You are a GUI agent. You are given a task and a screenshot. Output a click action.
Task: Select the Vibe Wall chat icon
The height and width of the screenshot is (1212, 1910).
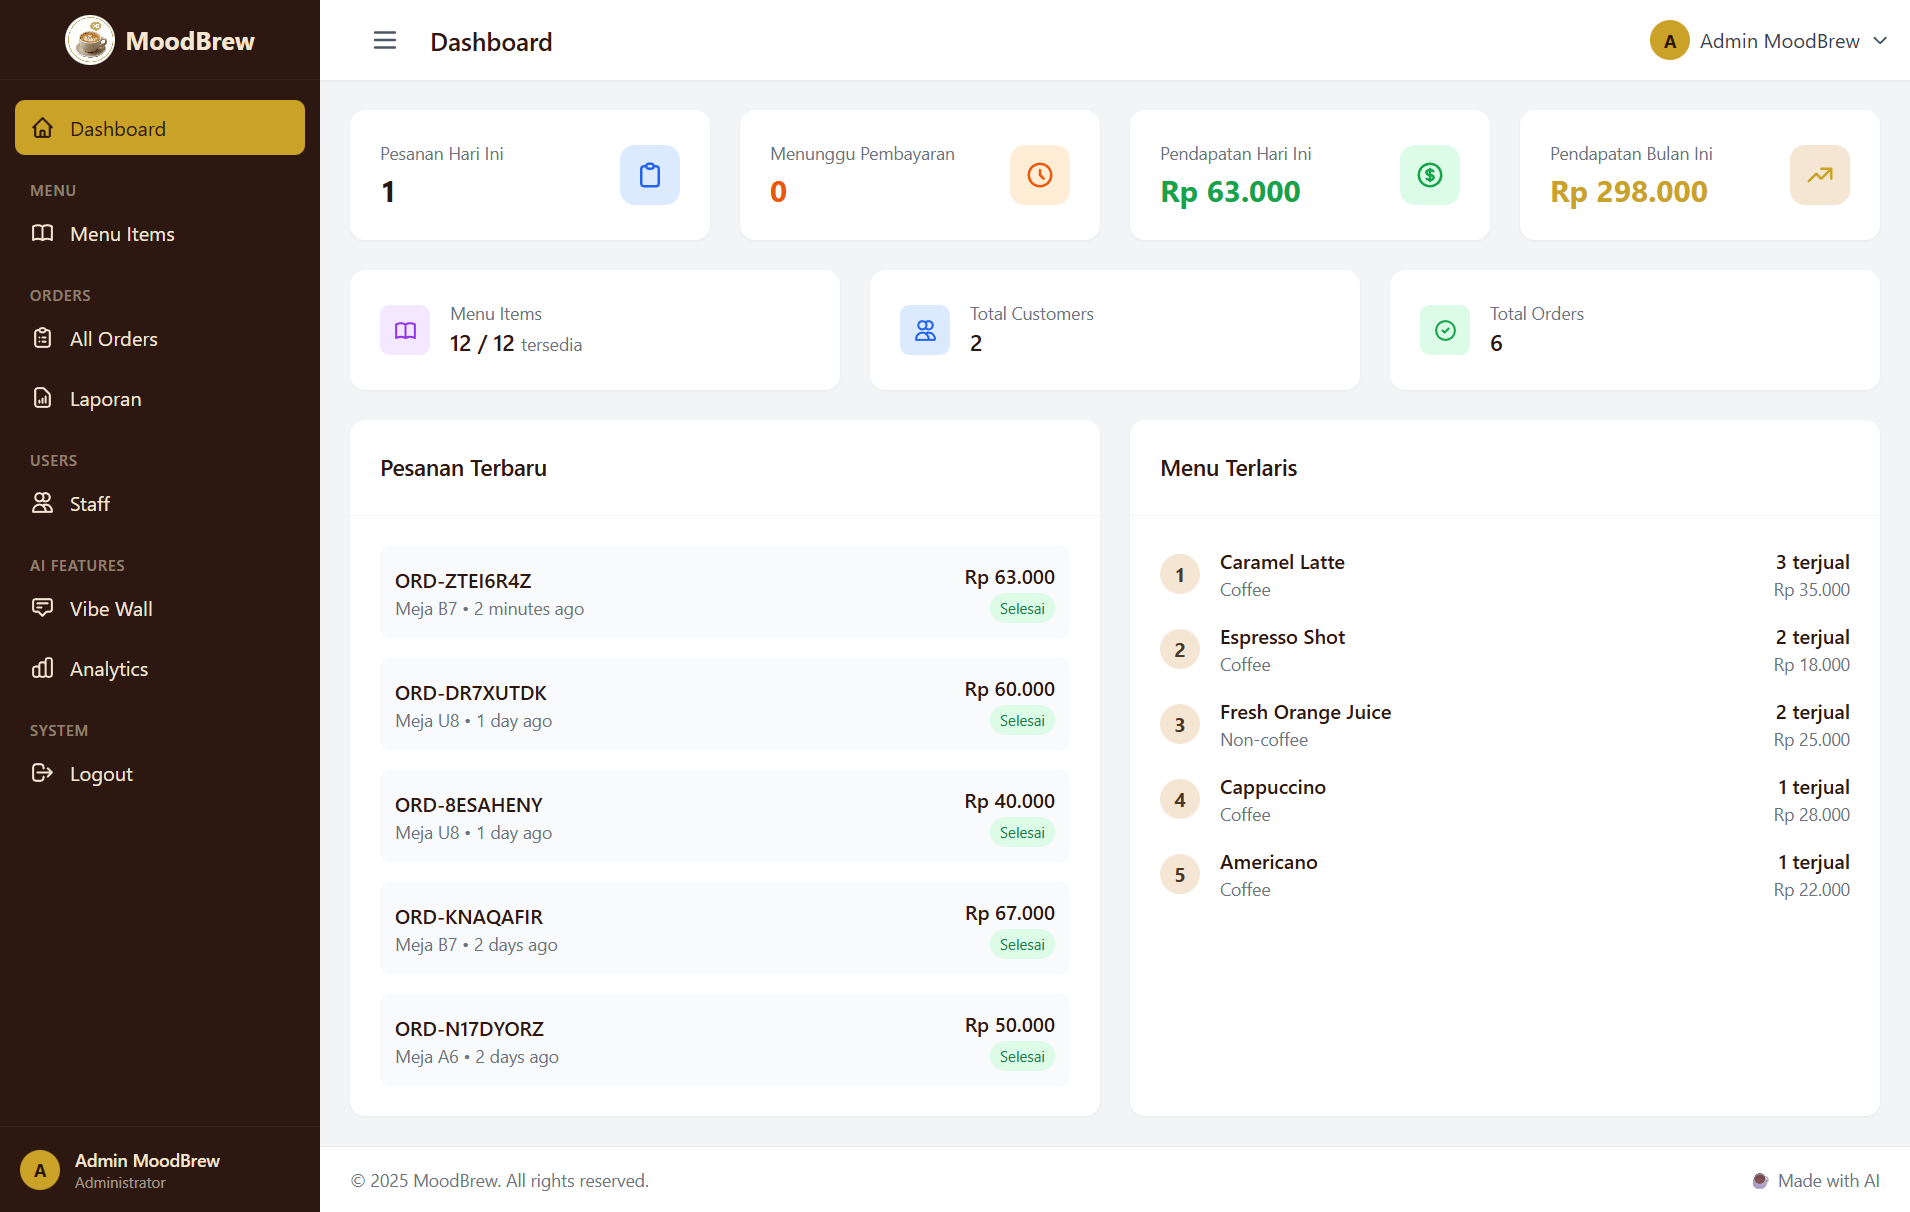pyautogui.click(x=43, y=608)
